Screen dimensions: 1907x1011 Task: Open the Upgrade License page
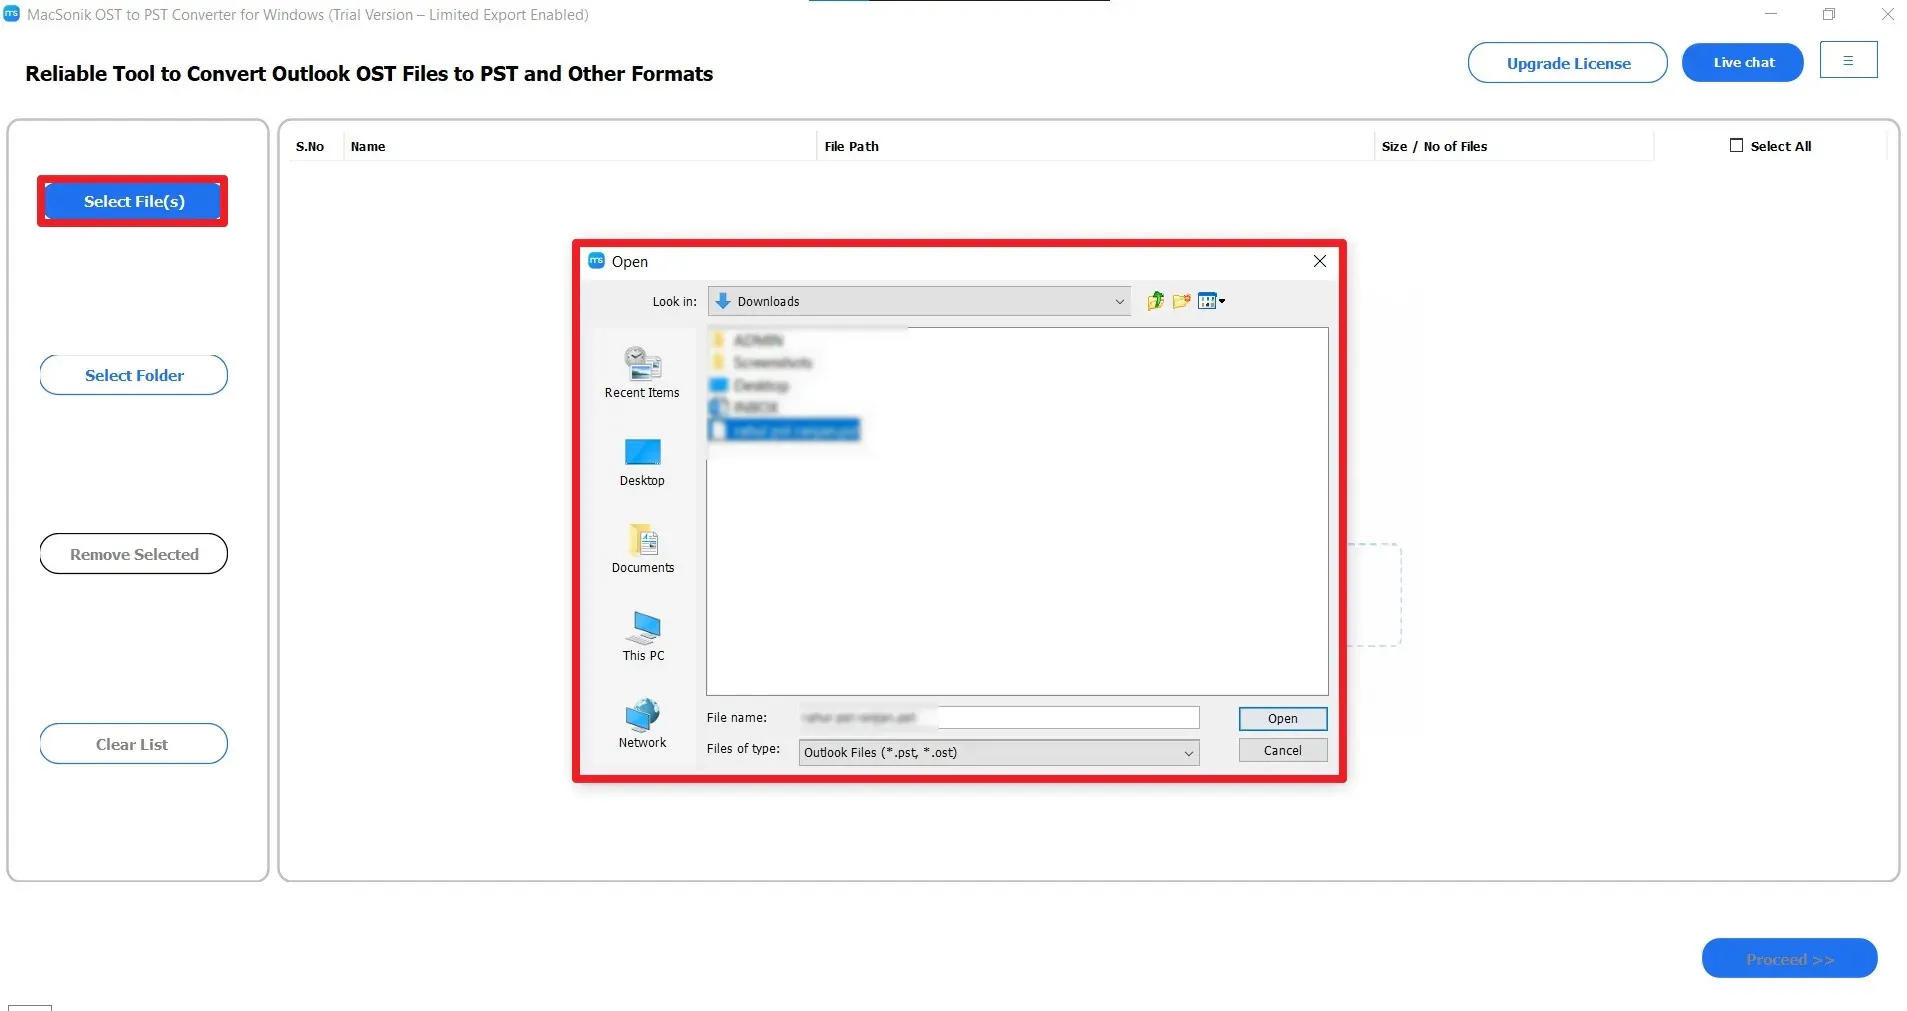point(1568,63)
